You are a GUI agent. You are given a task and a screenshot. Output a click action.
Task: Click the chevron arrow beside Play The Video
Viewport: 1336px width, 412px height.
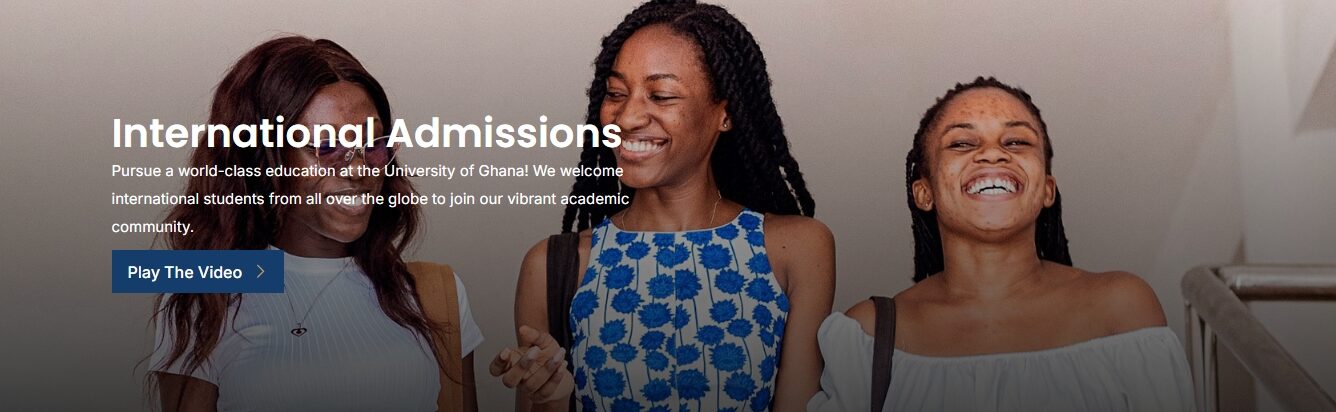[261, 271]
